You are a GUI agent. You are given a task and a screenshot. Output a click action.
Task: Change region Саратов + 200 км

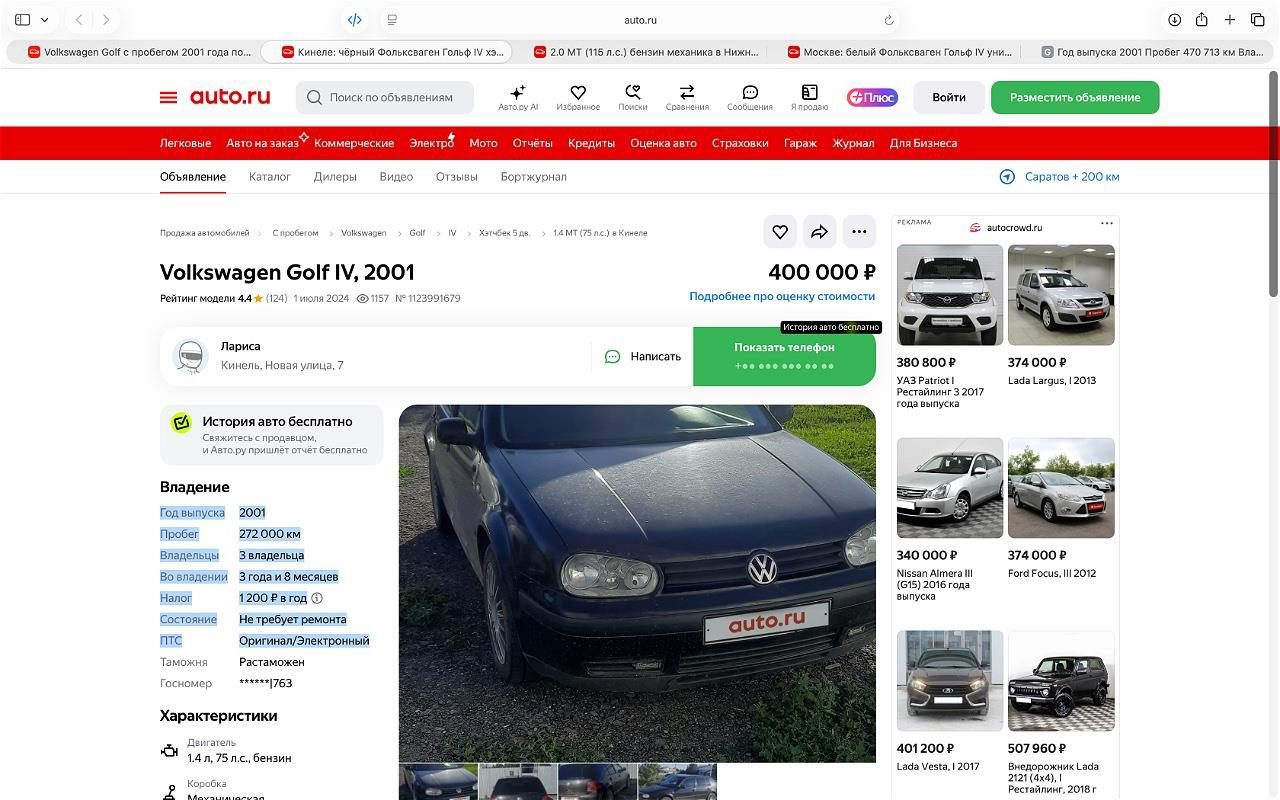pos(1059,177)
